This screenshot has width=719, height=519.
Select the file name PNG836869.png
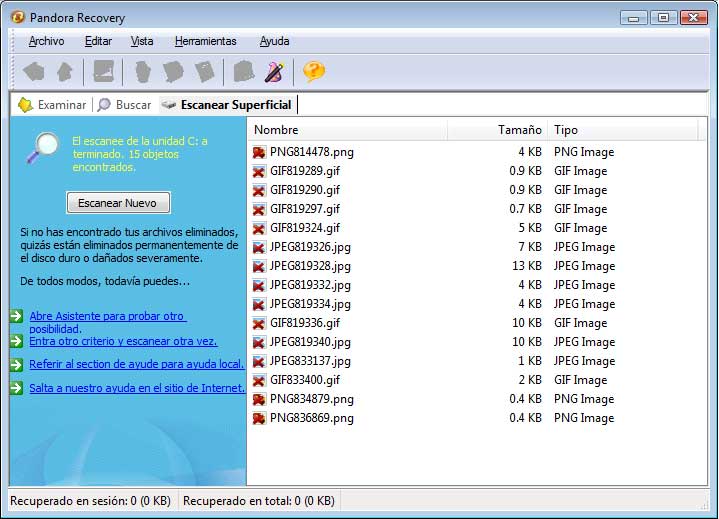(312, 419)
